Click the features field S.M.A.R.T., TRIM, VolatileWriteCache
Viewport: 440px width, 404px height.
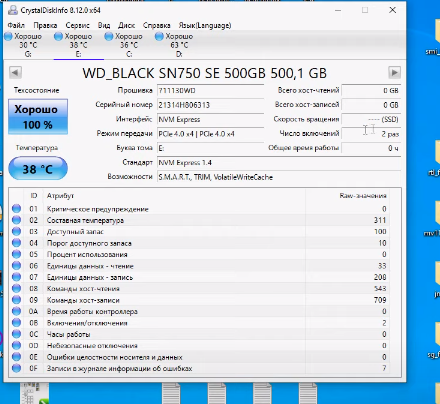click(279, 177)
